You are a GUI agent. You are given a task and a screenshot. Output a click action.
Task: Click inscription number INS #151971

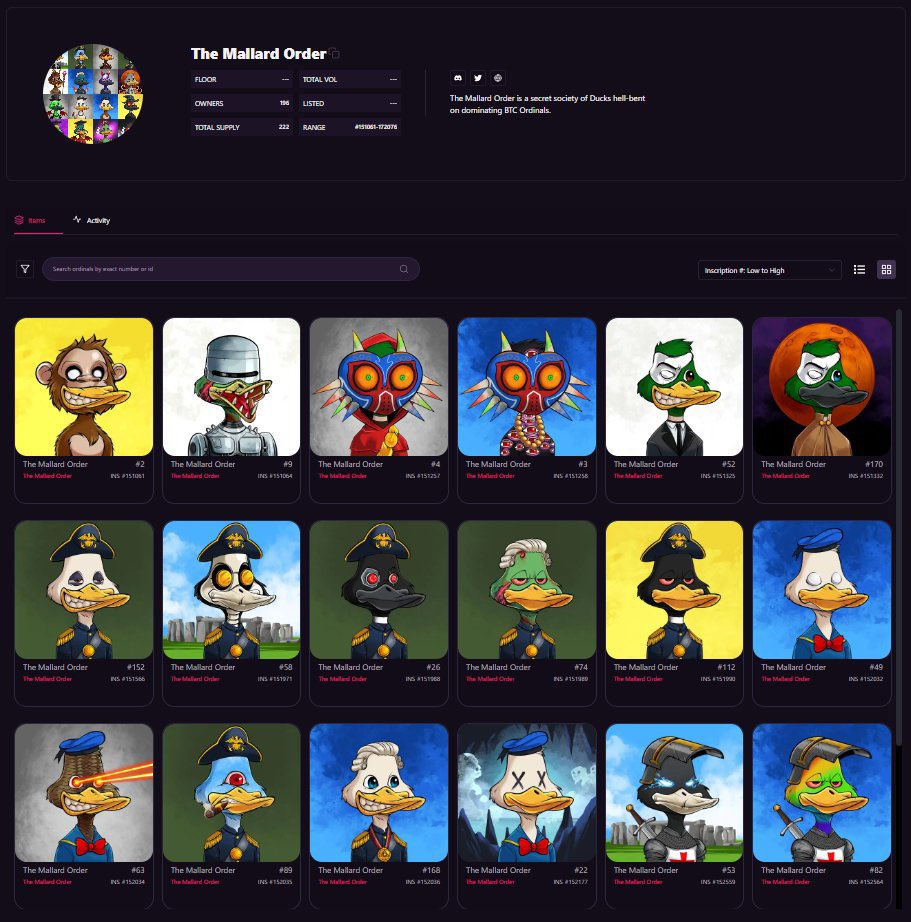[x=275, y=679]
